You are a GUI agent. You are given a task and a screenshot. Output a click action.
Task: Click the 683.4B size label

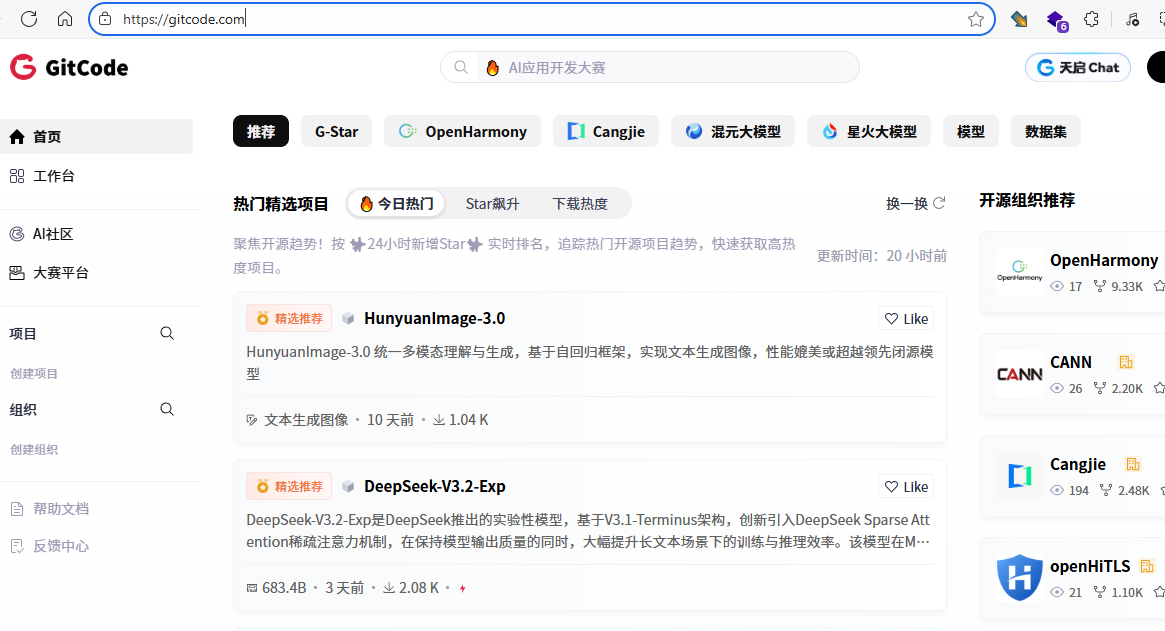pyautogui.click(x=284, y=588)
